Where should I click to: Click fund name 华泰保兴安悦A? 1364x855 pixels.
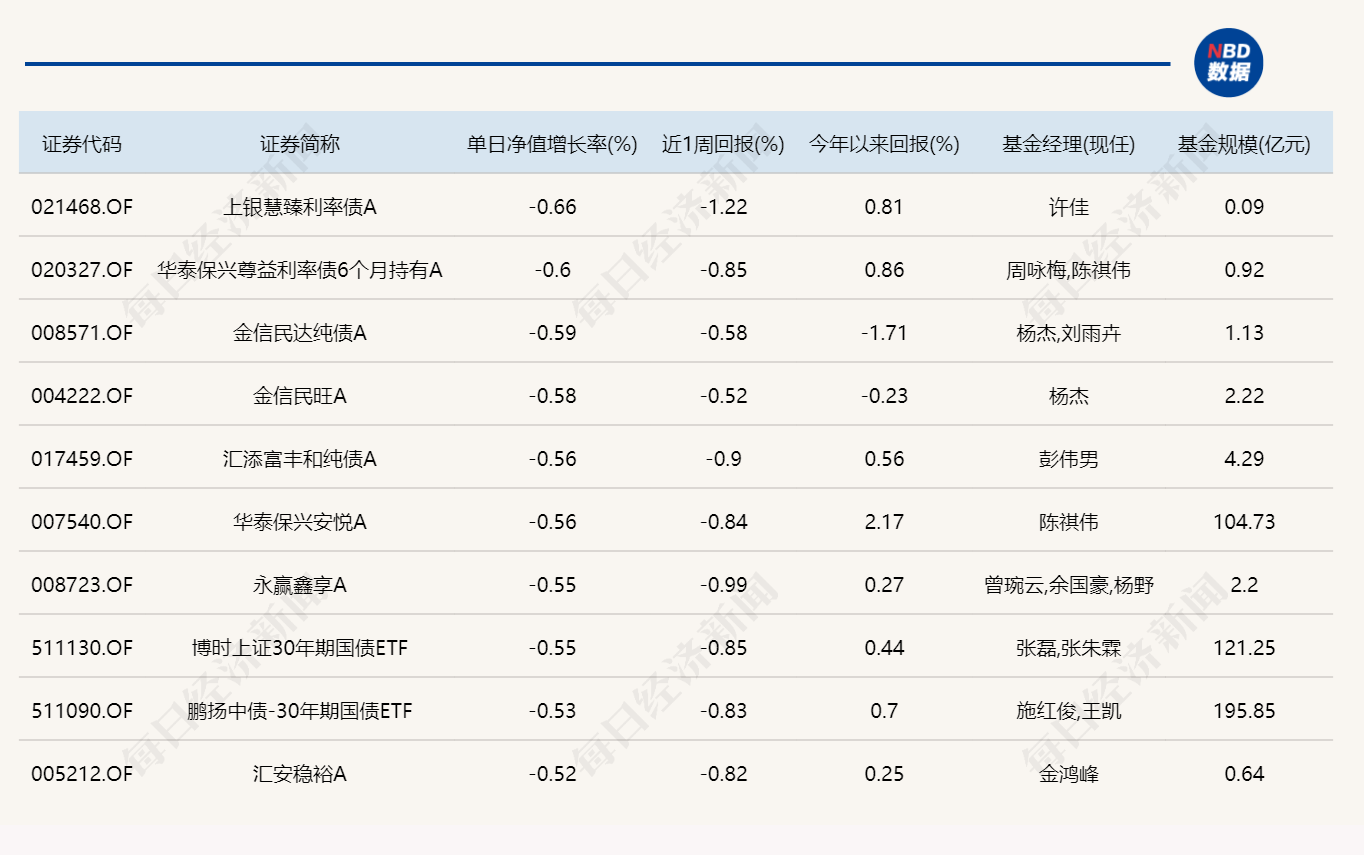coord(300,522)
